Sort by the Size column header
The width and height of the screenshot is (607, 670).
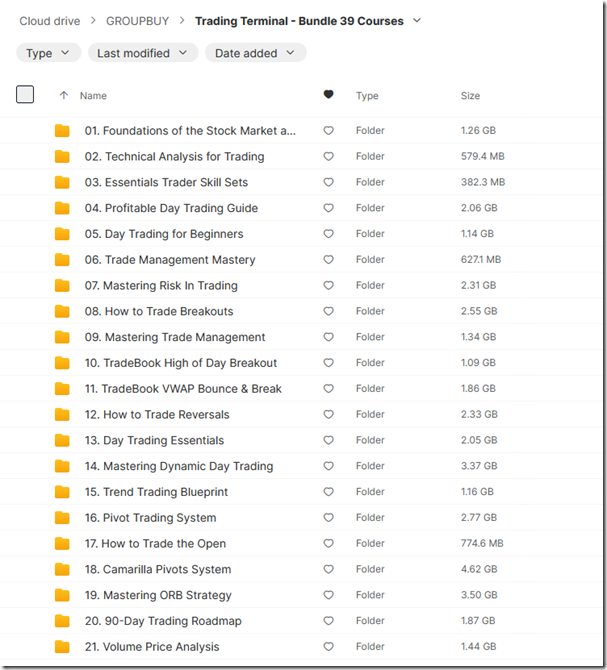tap(470, 96)
